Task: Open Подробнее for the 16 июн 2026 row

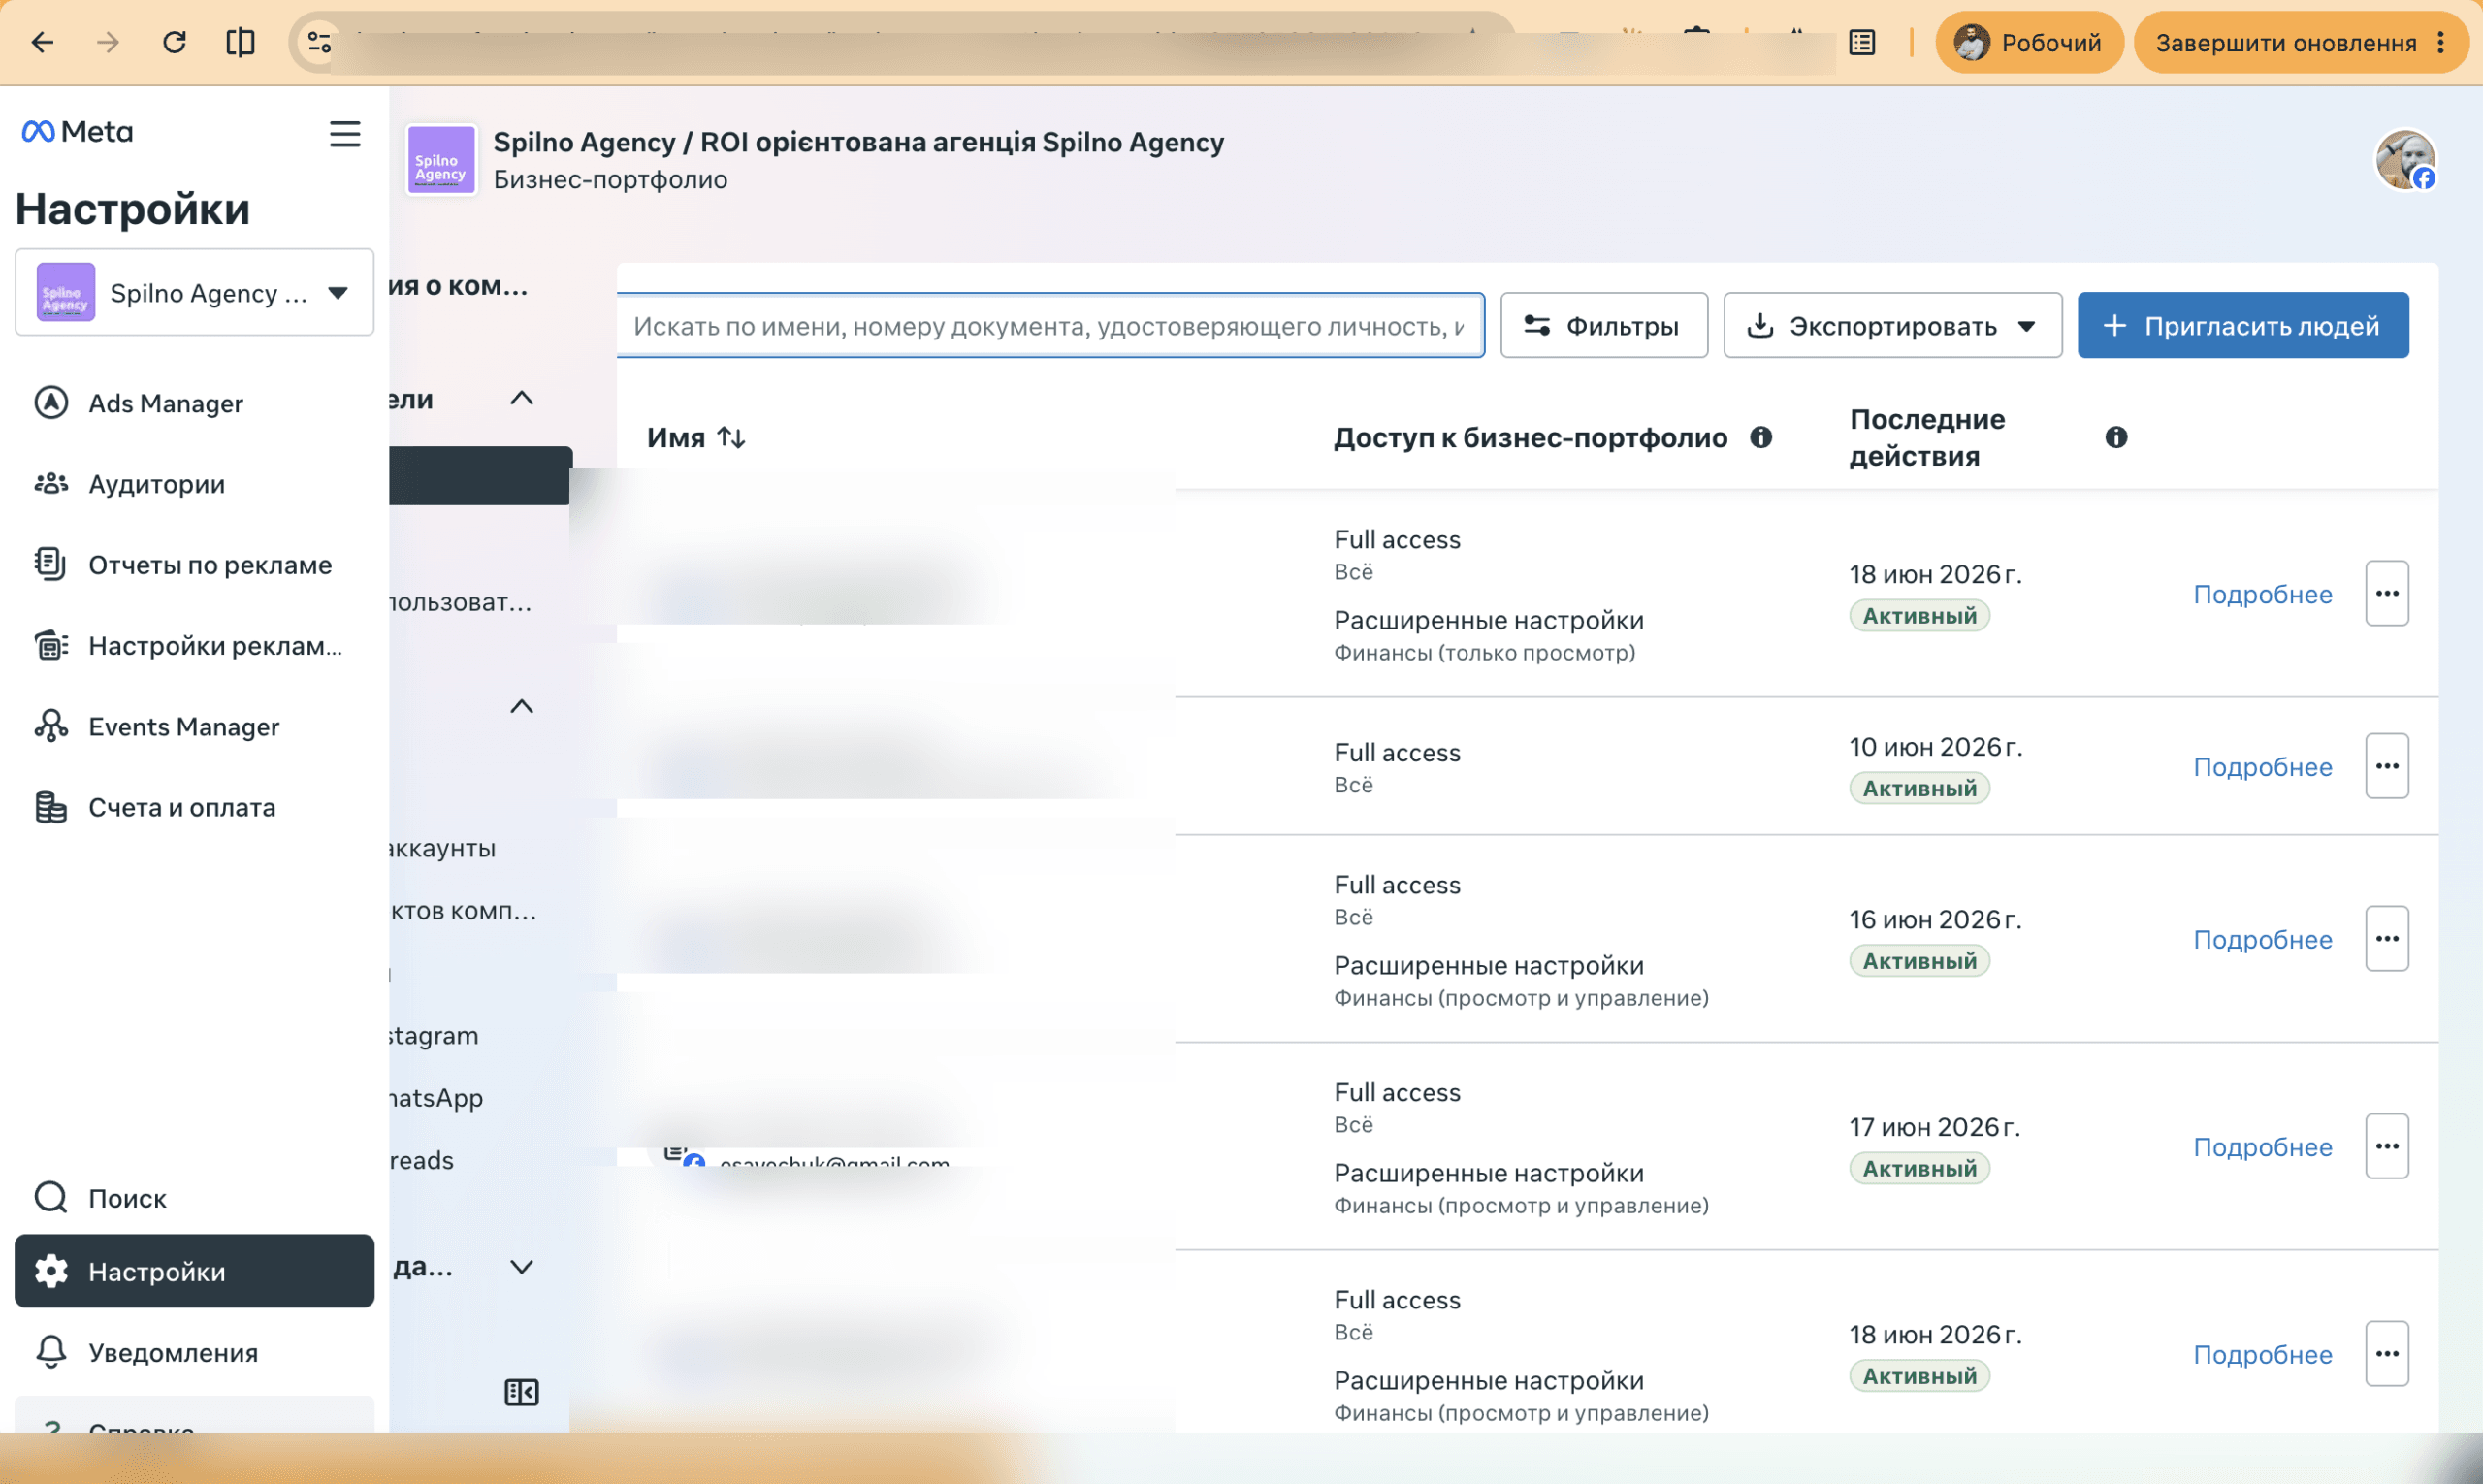Action: tap(2262, 940)
